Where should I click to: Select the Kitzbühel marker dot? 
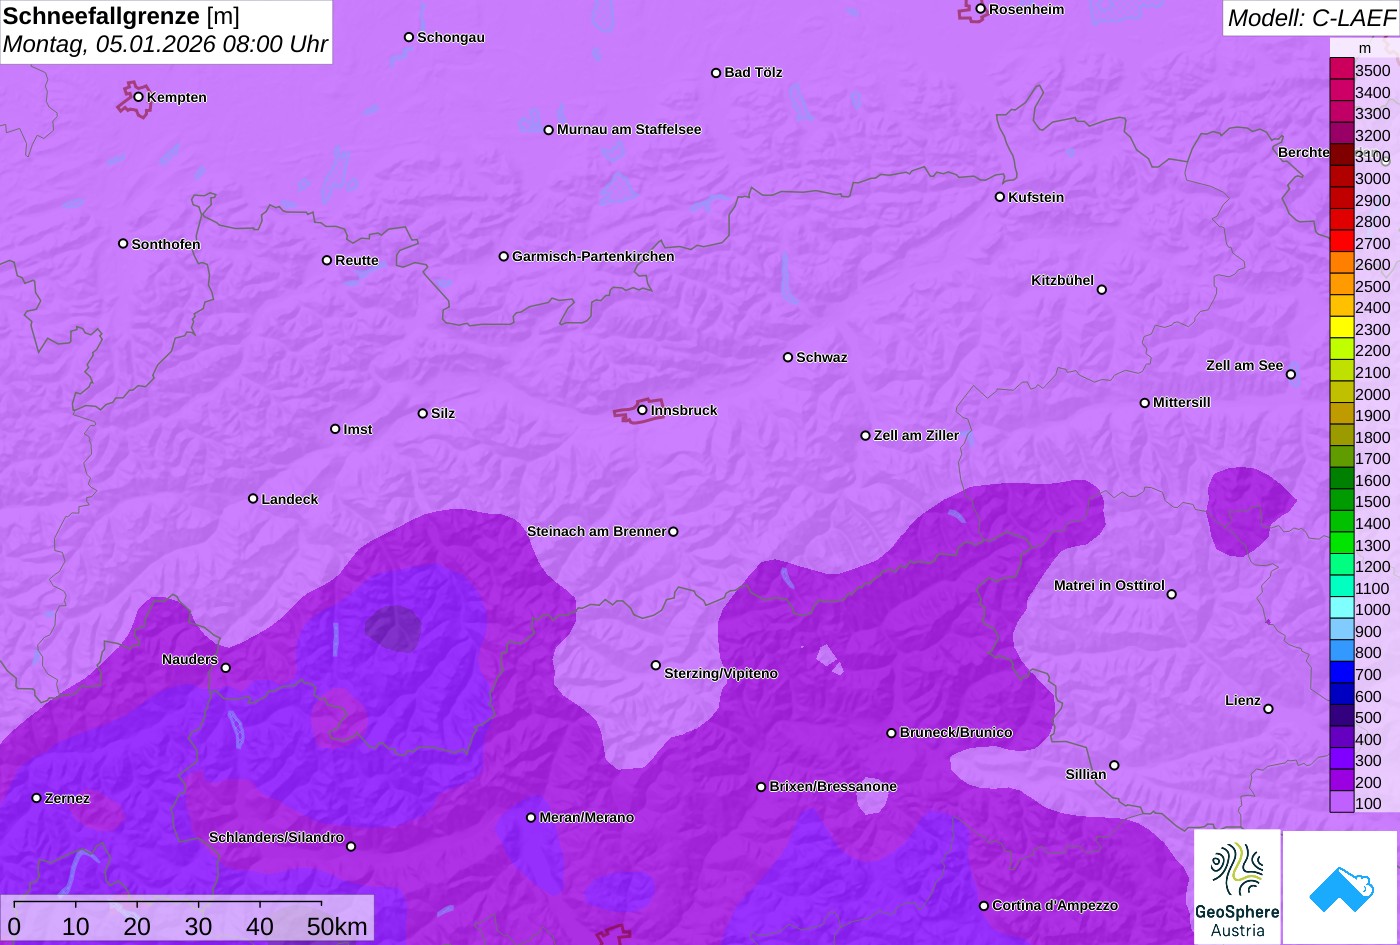[x=1101, y=290]
